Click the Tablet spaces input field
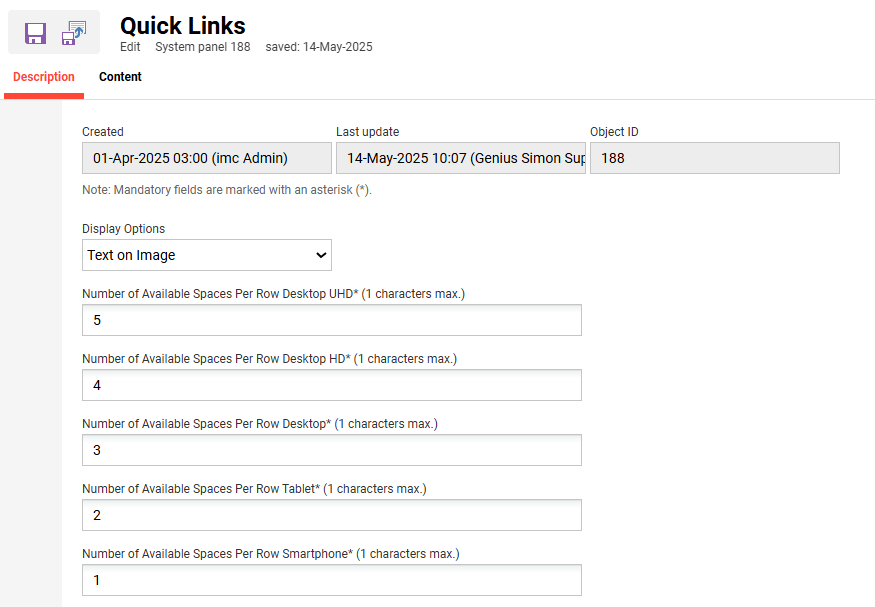The width and height of the screenshot is (875, 607). 331,515
